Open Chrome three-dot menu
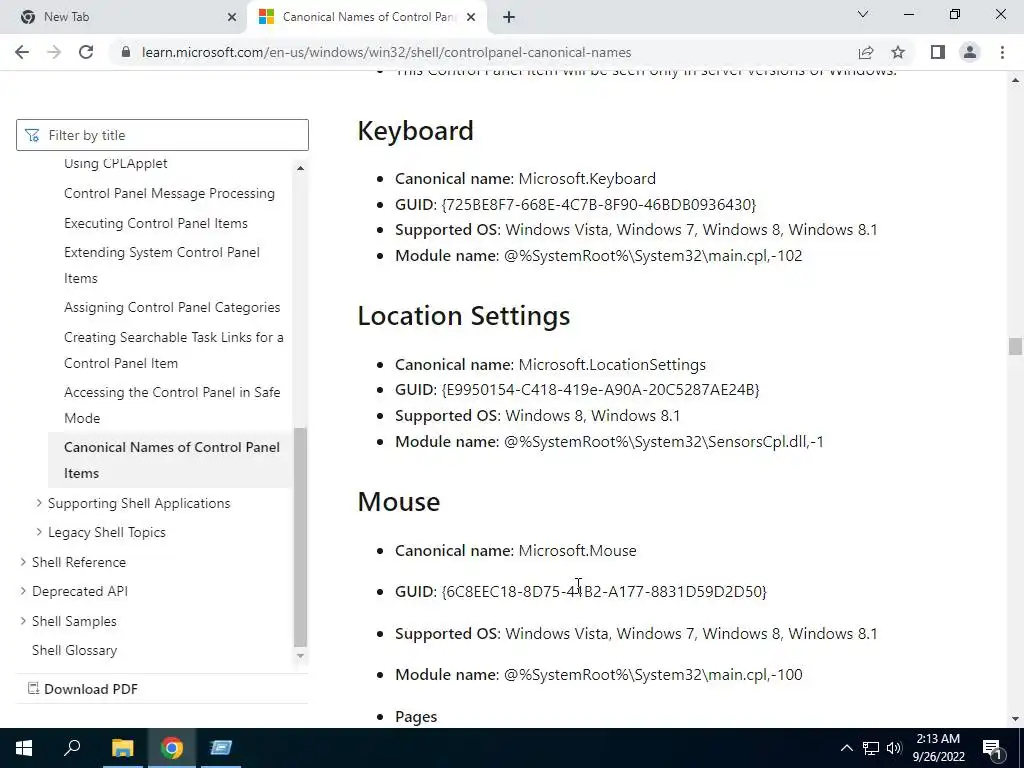Viewport: 1024px width, 768px height. tap(1002, 52)
